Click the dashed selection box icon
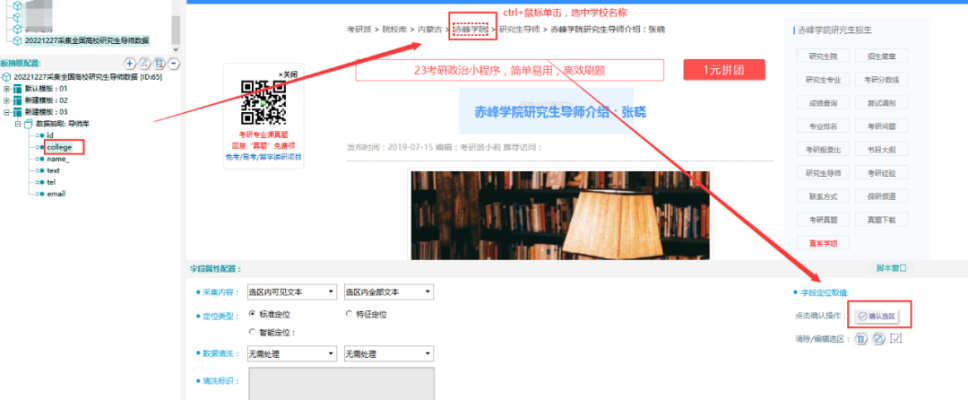This screenshot has height=400, width=968. tap(895, 337)
